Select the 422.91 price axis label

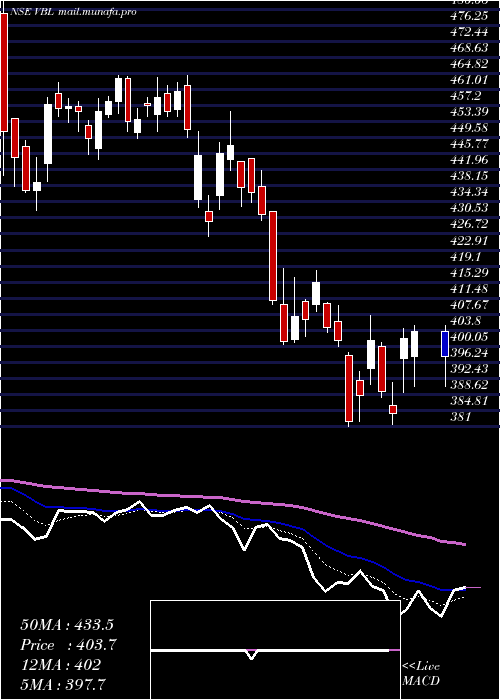[x=470, y=240]
